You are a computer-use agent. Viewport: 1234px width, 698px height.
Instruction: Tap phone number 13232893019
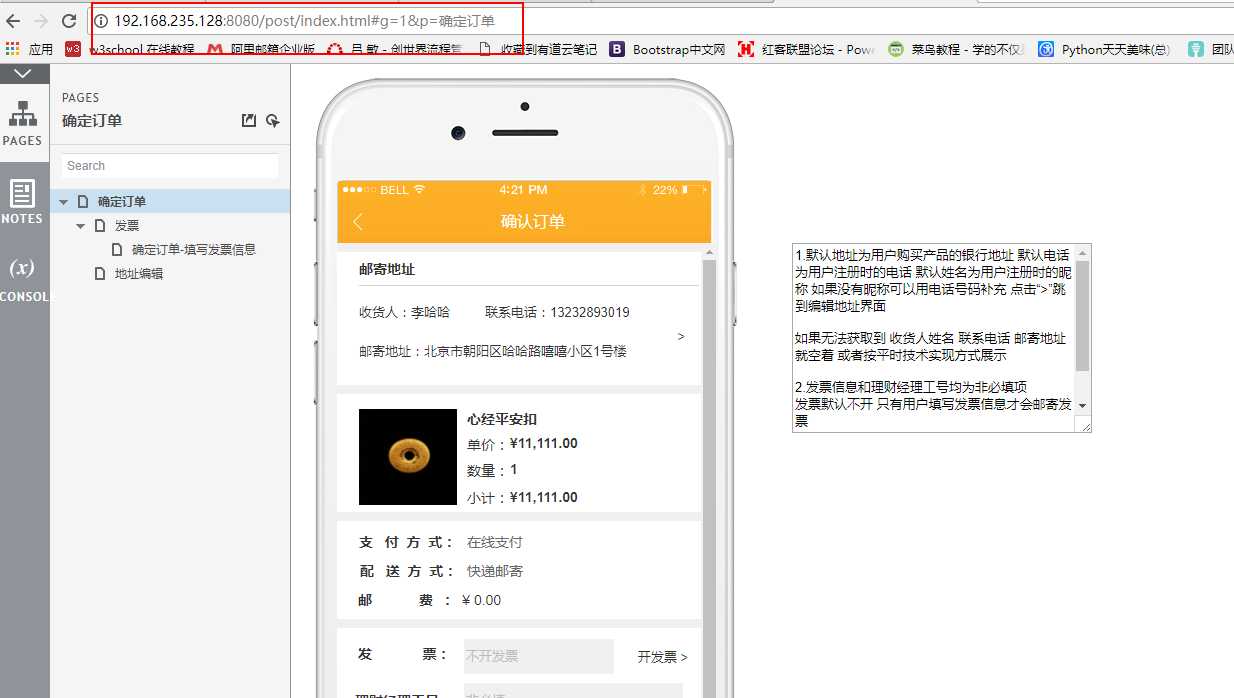click(x=590, y=312)
